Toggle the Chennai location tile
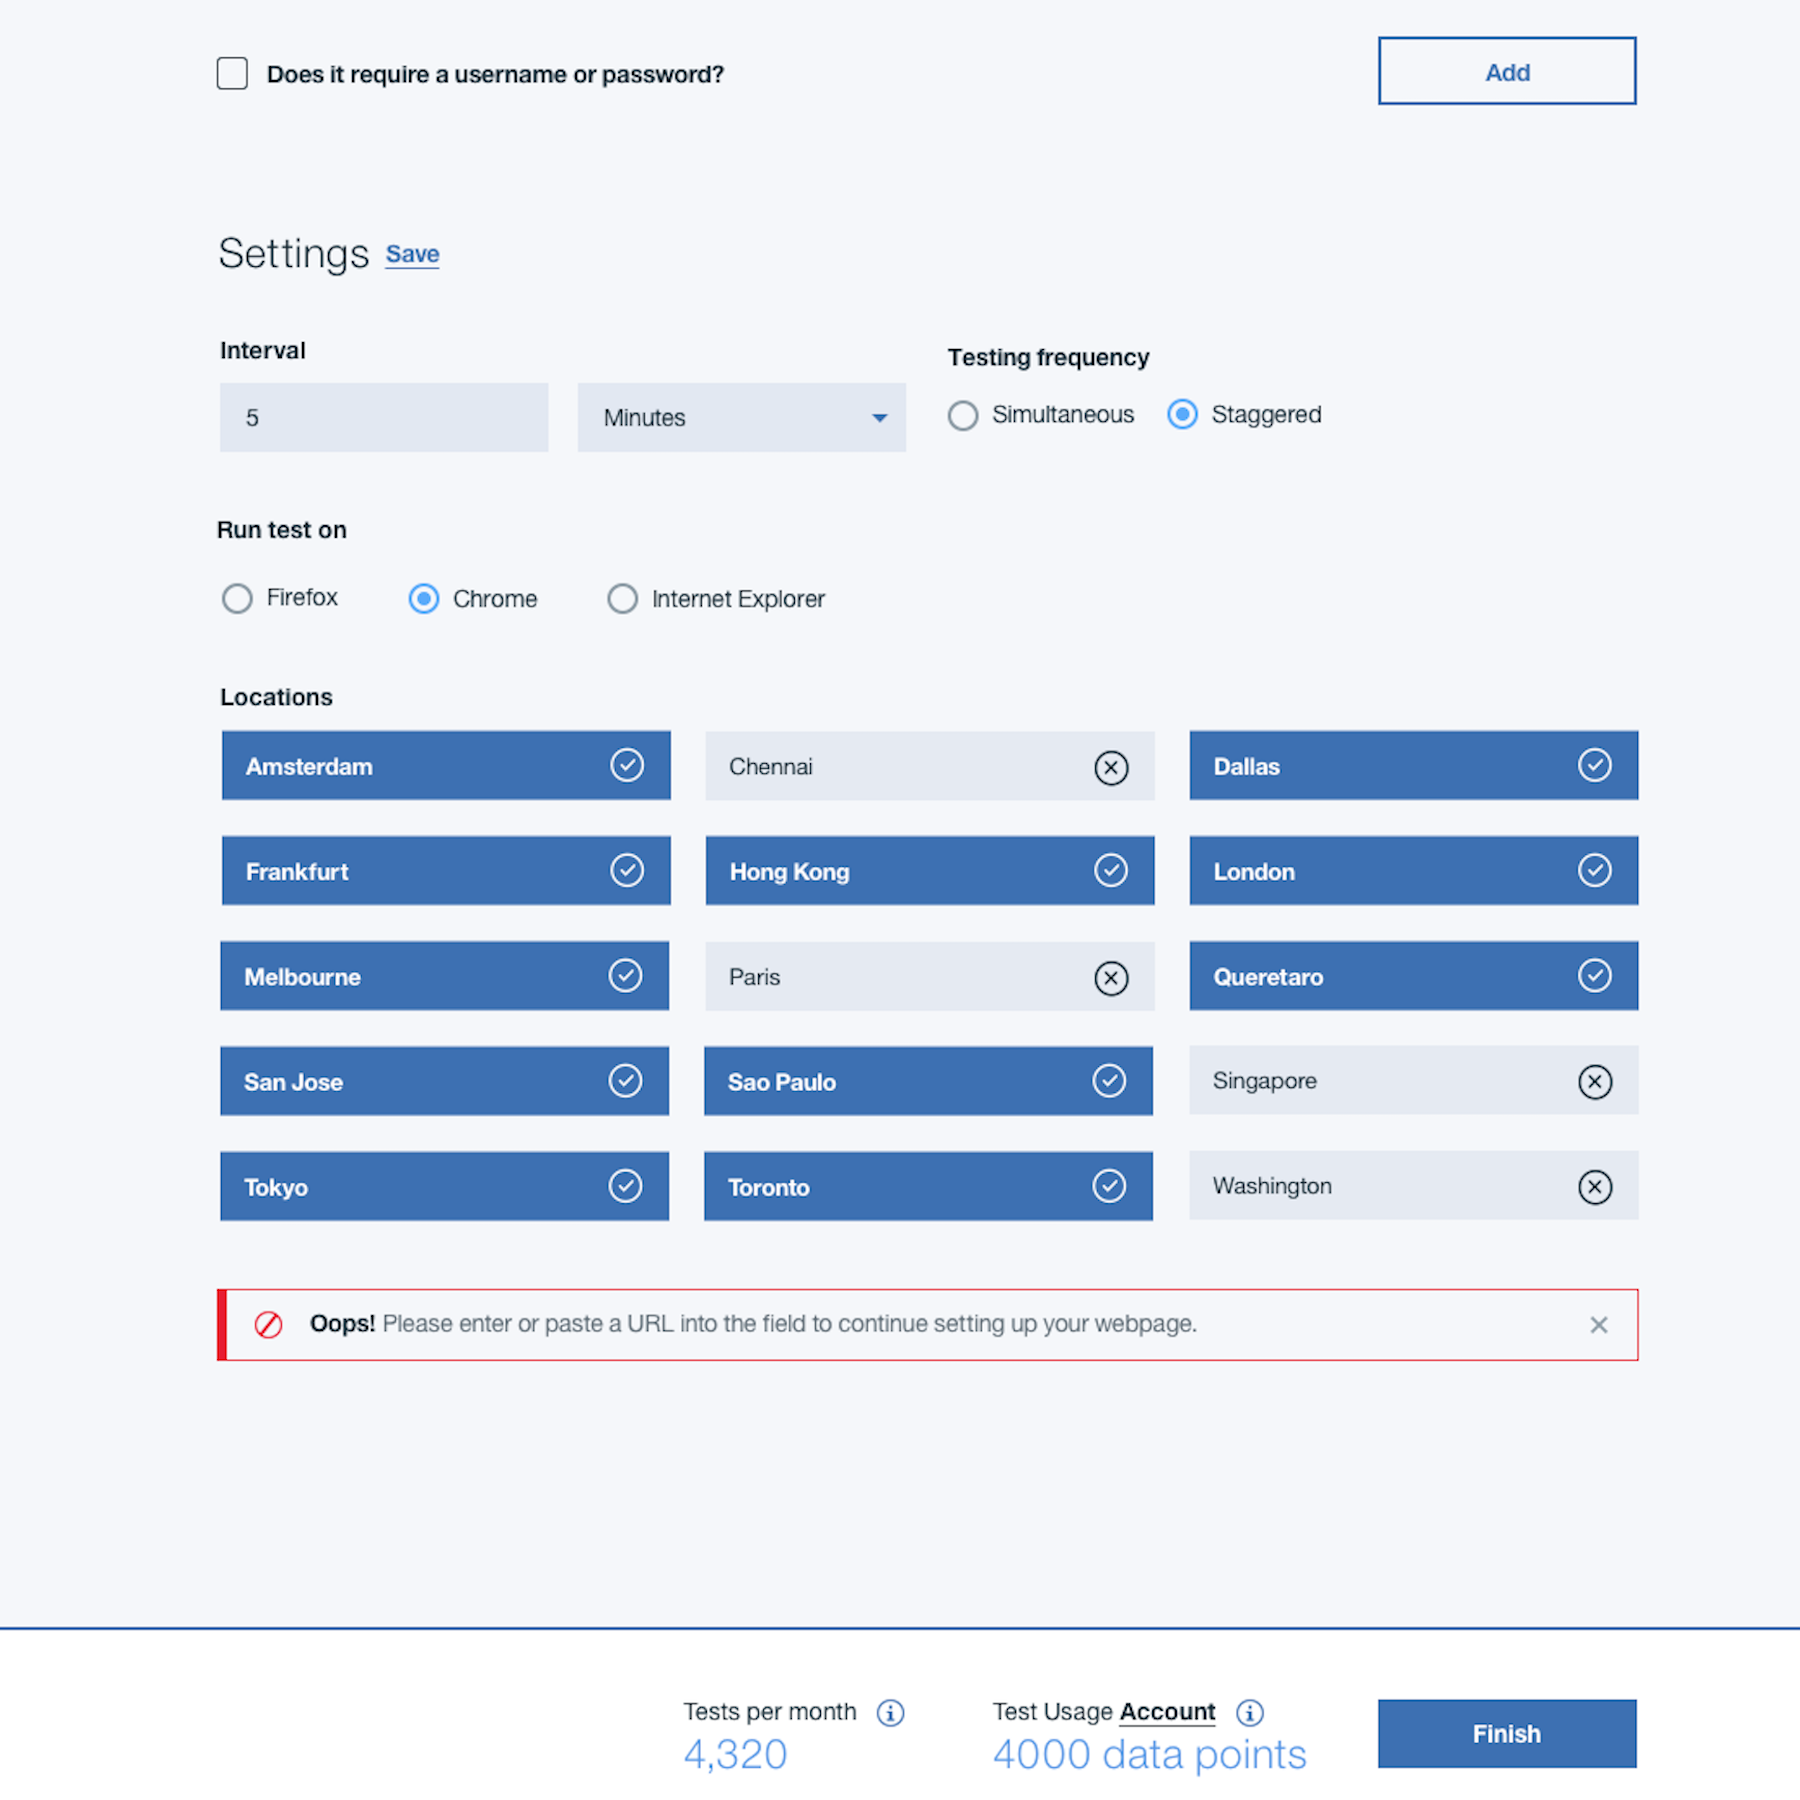Screen dimensions: 1800x1800 (x=930, y=765)
